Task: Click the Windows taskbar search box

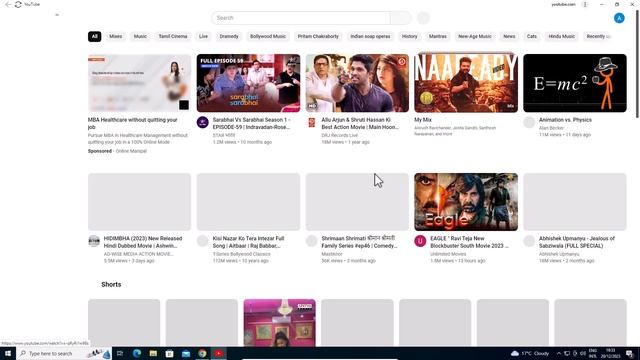Action: pyautogui.click(x=64, y=353)
